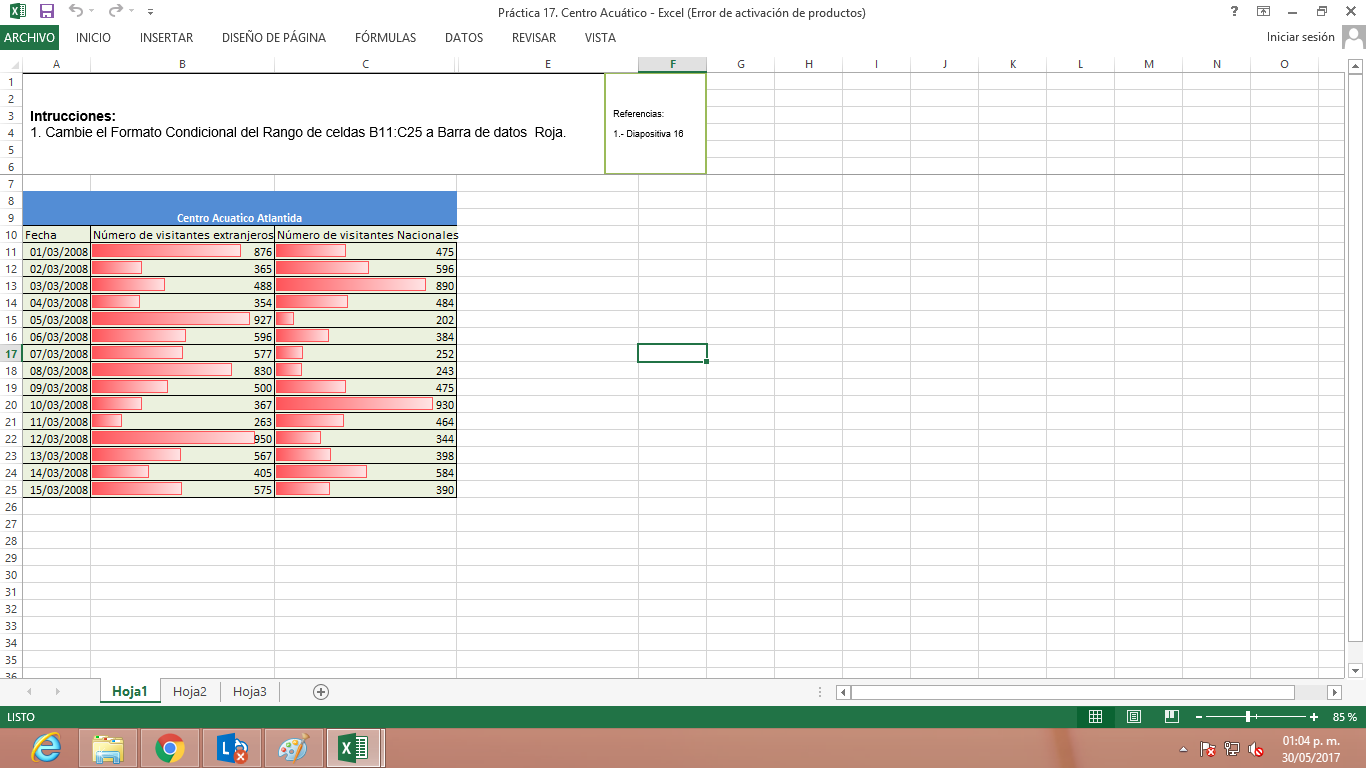
Task: Click the Save icon in the quick access toolbar
Action: pos(46,12)
